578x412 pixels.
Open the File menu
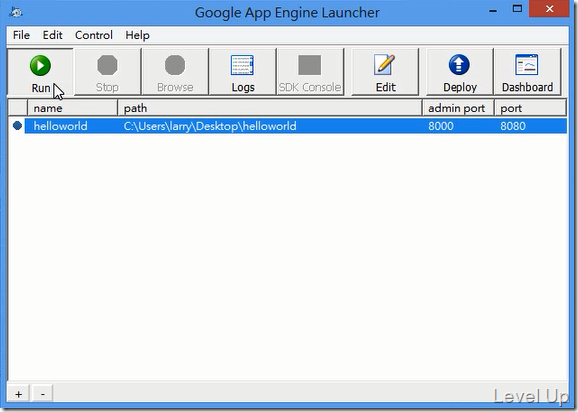[x=21, y=35]
